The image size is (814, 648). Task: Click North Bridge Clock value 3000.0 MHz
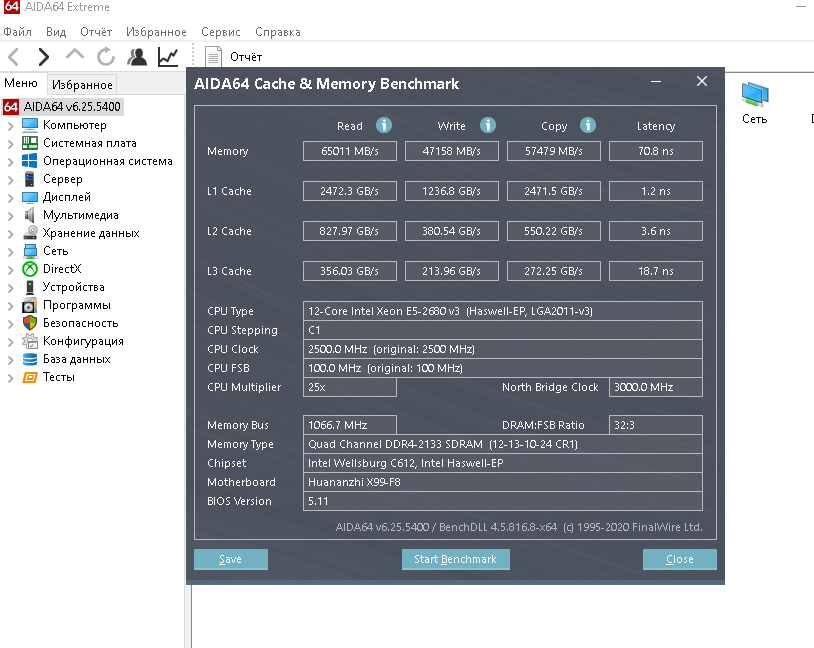click(x=656, y=387)
